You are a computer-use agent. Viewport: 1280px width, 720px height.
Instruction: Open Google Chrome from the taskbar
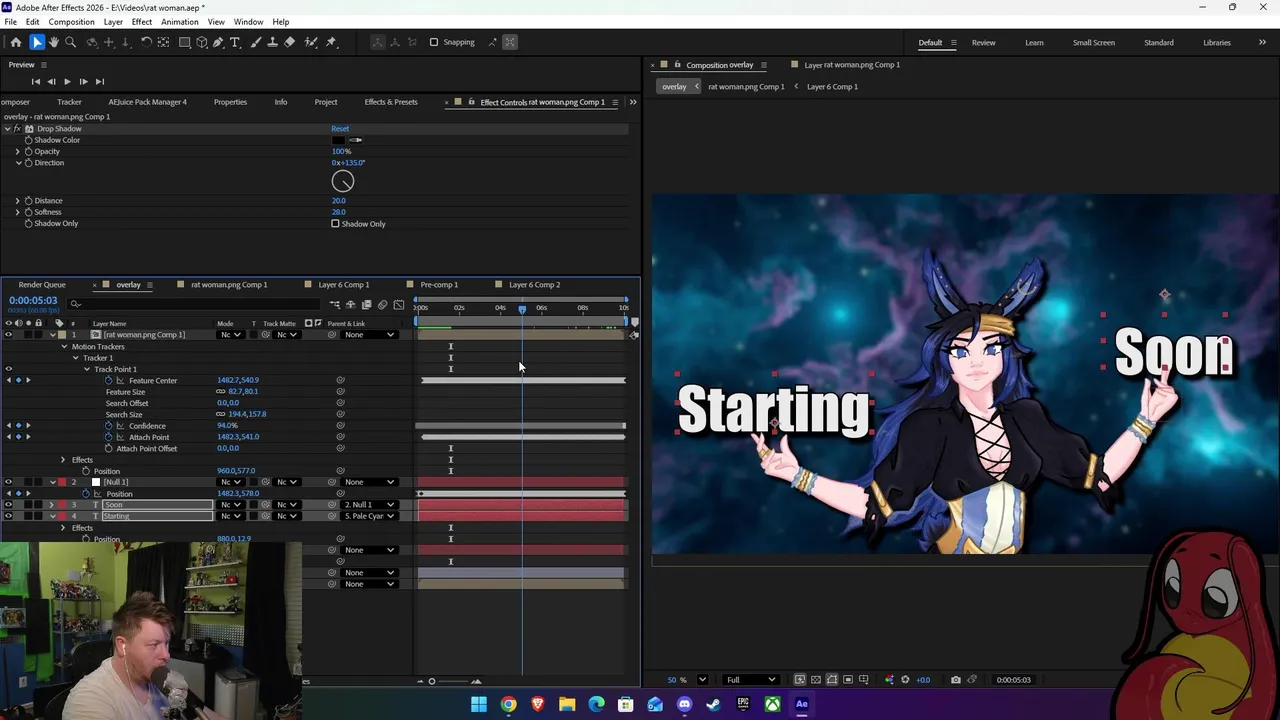pos(508,704)
